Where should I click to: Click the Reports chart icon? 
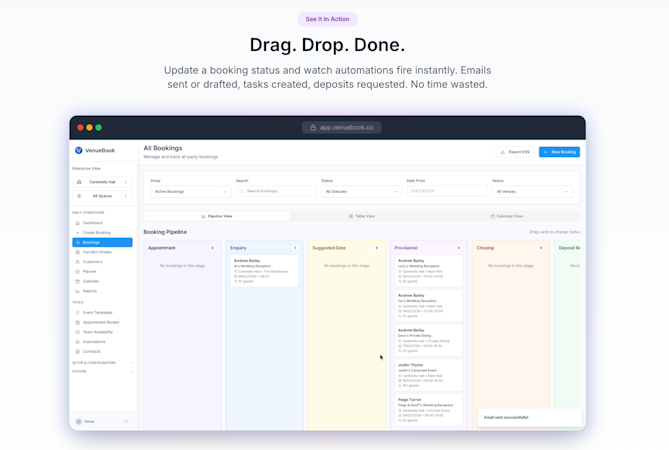pos(77,291)
